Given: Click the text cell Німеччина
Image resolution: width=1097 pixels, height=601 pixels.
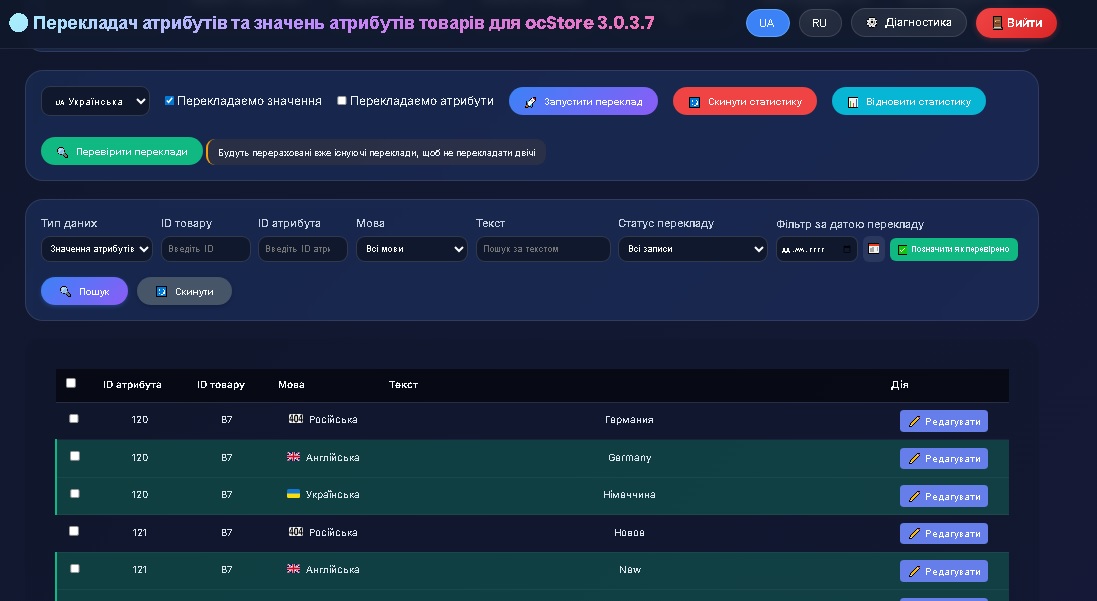Looking at the screenshot, I should pos(629,495).
